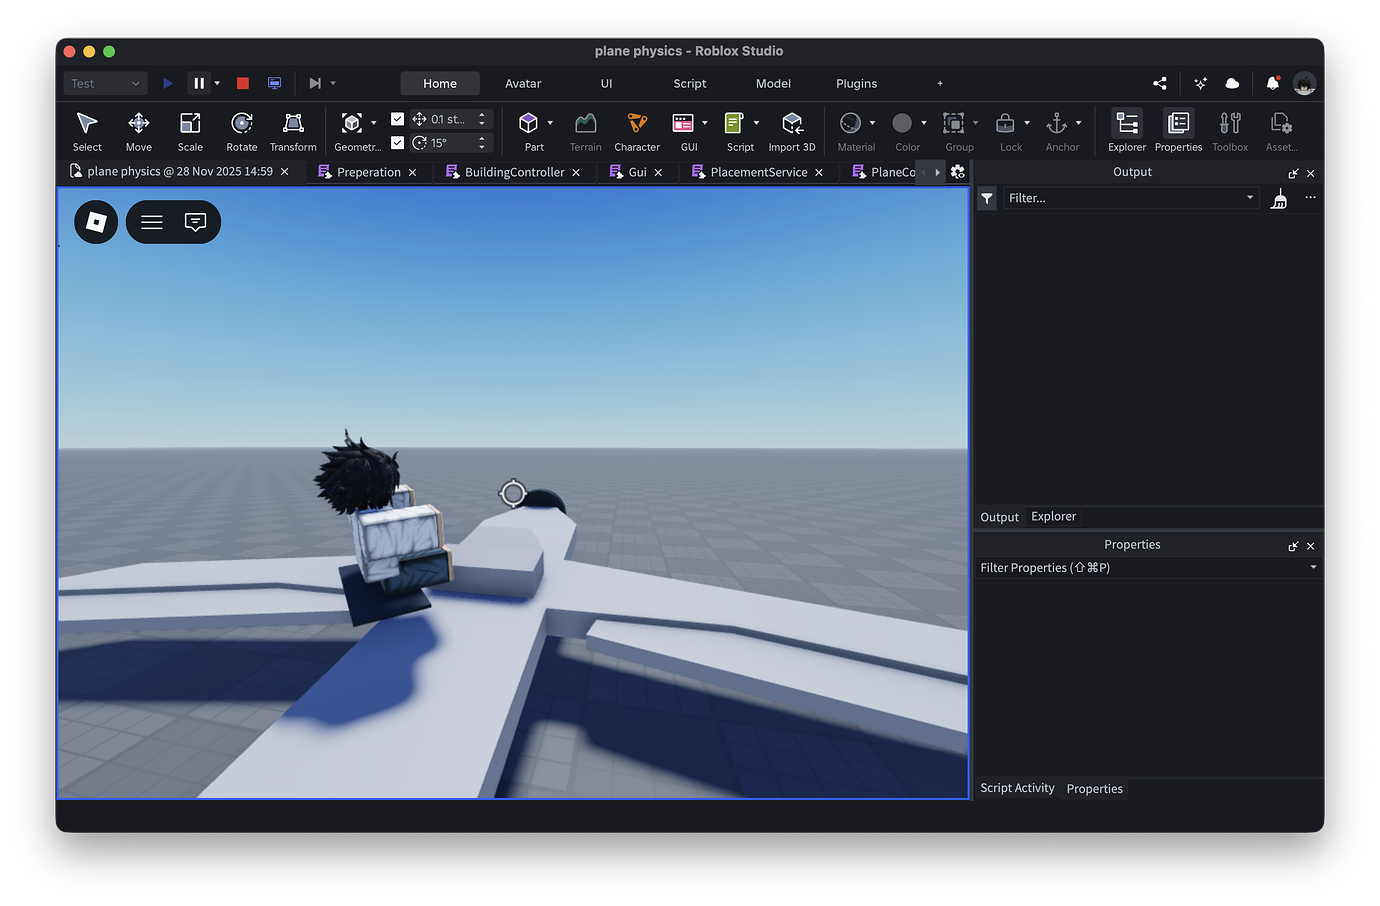
Task: Open the Test mode dropdown
Action: pyautogui.click(x=104, y=83)
